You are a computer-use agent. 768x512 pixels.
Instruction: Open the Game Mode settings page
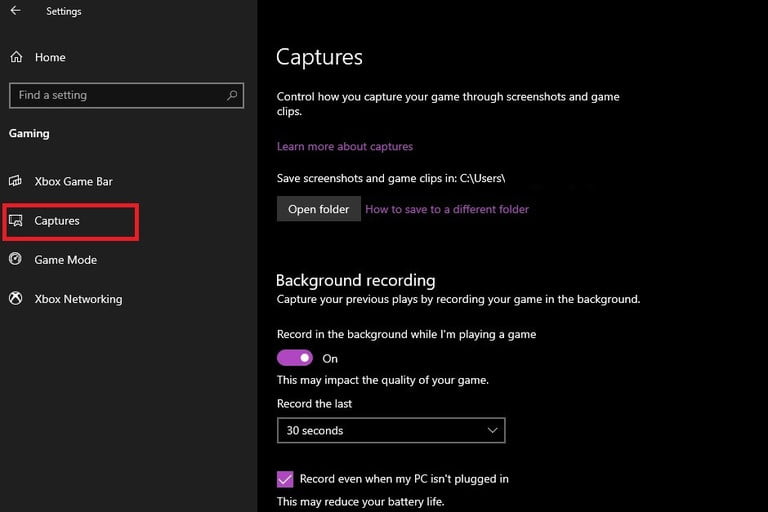(x=66, y=260)
